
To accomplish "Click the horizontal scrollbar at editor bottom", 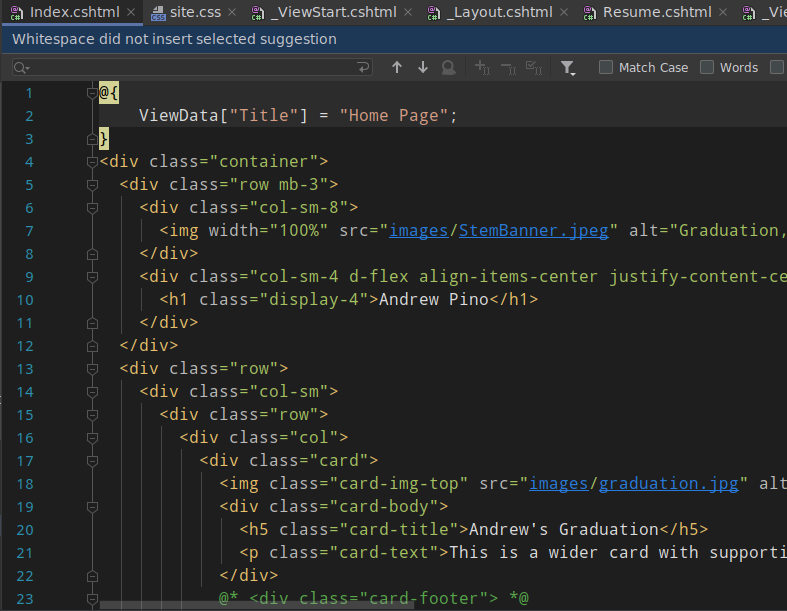I will pyautogui.click(x=257, y=606).
